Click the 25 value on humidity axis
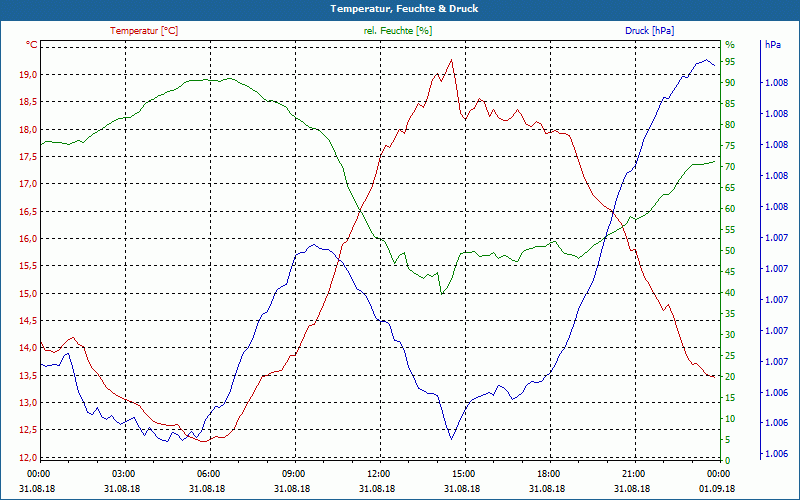 [x=730, y=356]
